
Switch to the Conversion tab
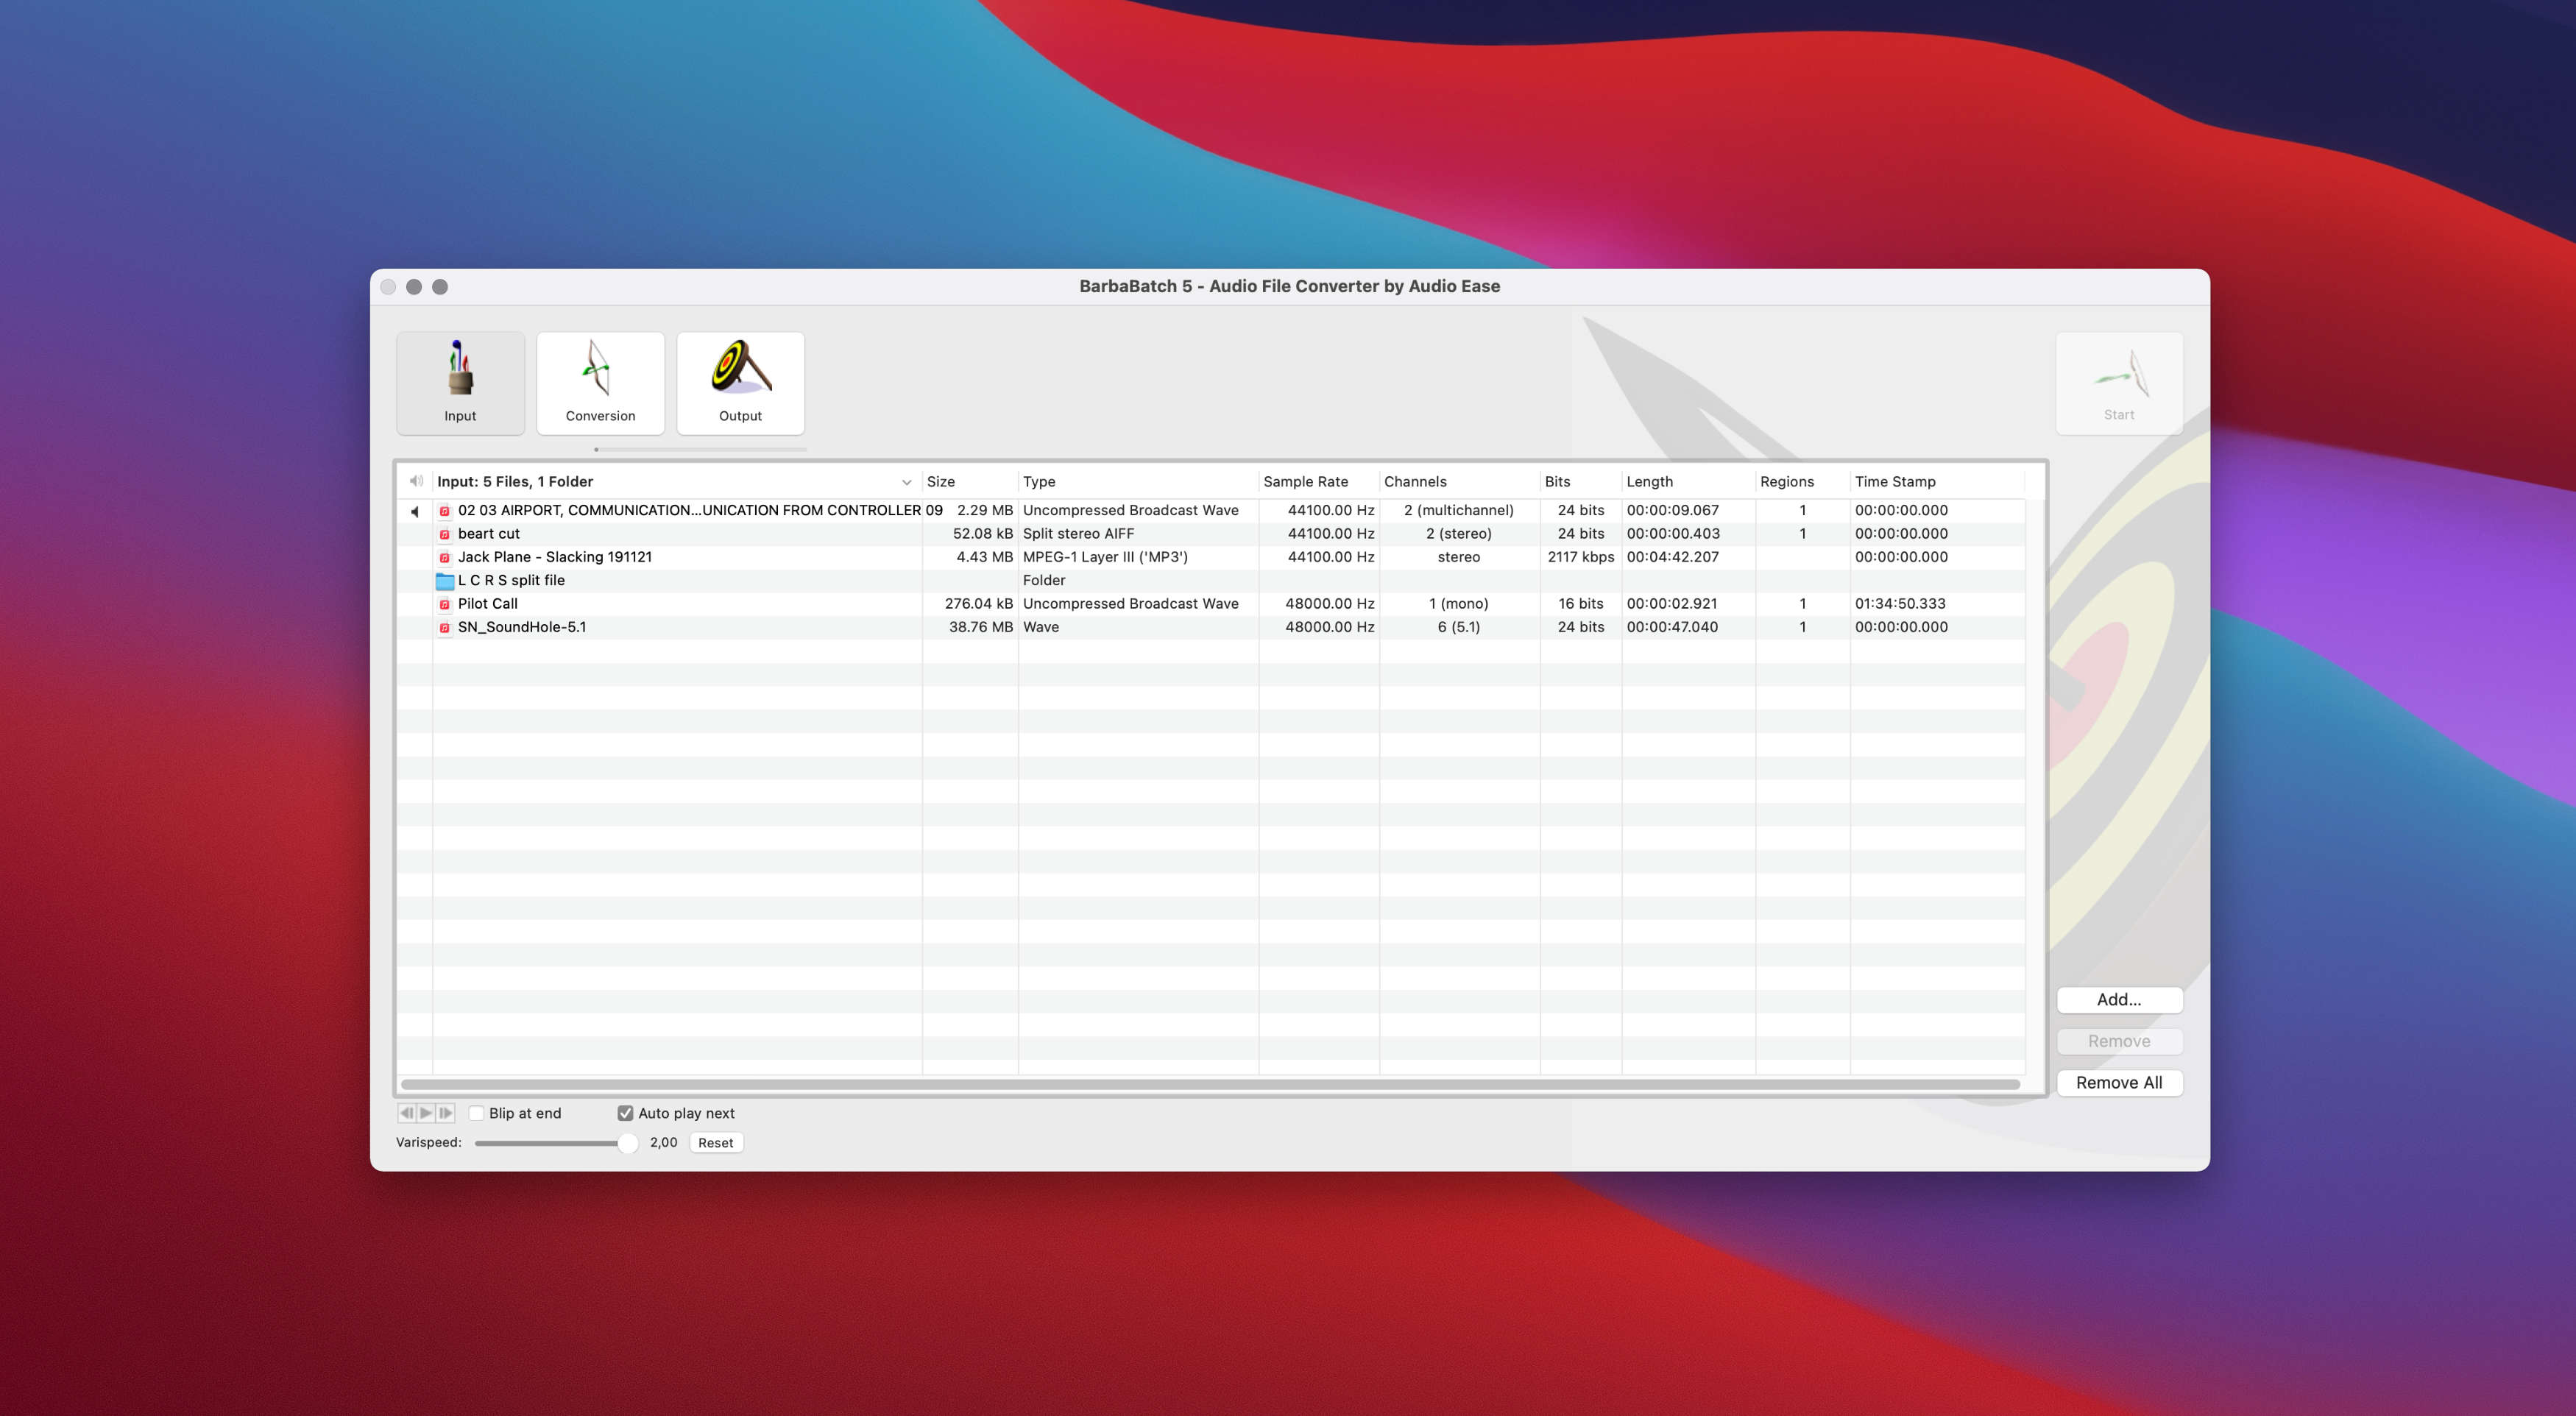point(600,383)
